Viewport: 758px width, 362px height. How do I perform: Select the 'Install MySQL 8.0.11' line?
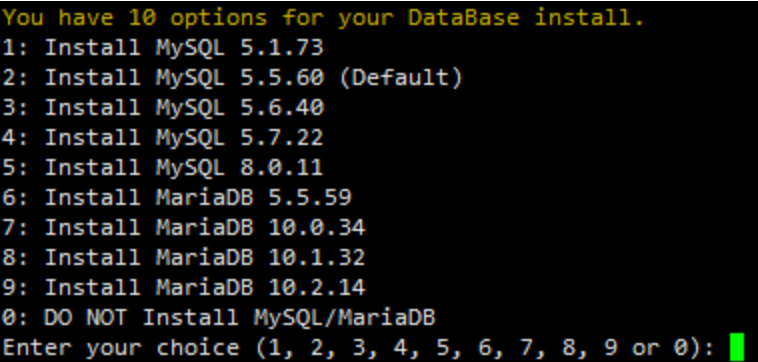tap(162, 168)
